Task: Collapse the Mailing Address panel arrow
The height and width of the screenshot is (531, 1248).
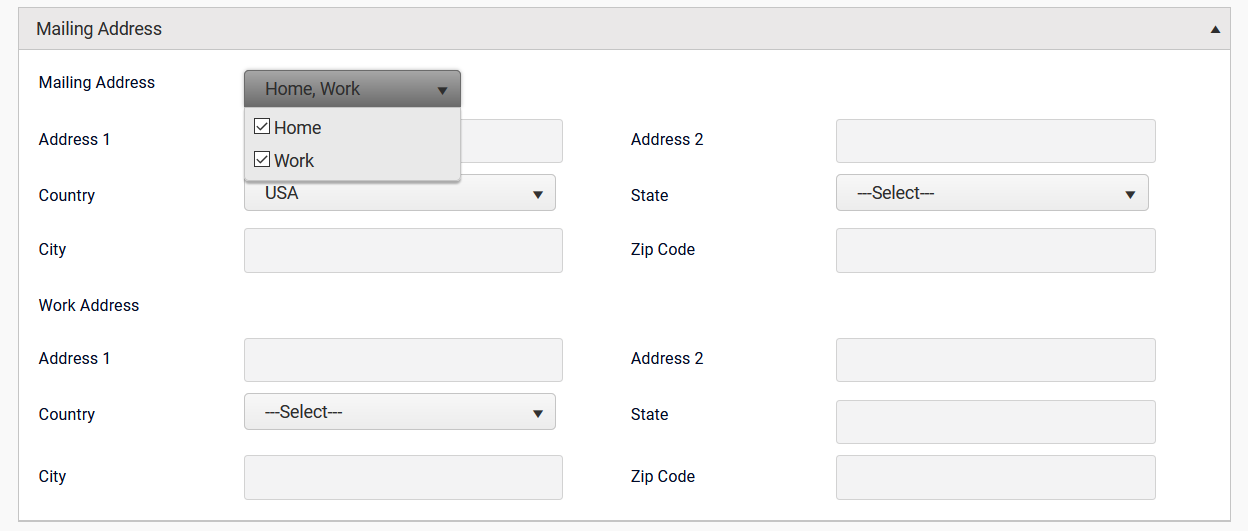Action: tap(1215, 30)
